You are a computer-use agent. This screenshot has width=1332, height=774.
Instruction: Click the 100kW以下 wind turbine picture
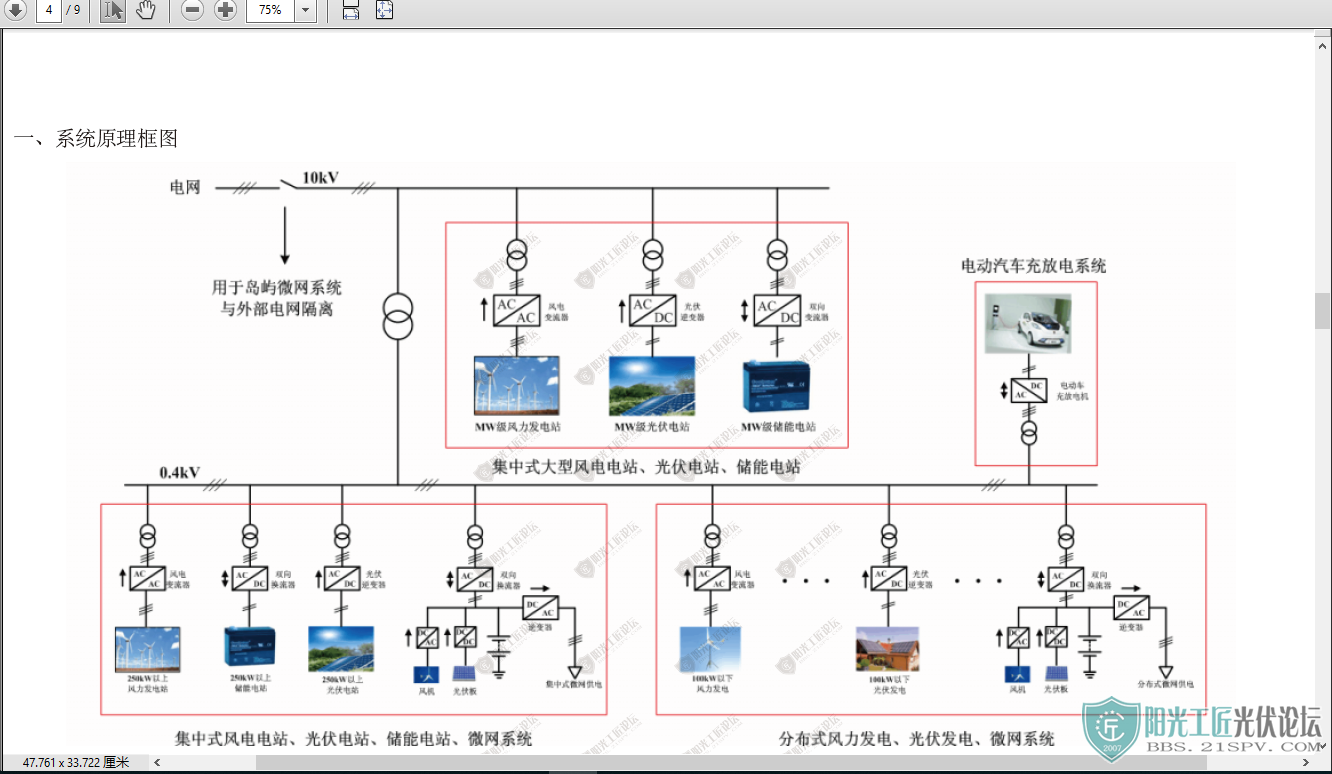(x=711, y=648)
